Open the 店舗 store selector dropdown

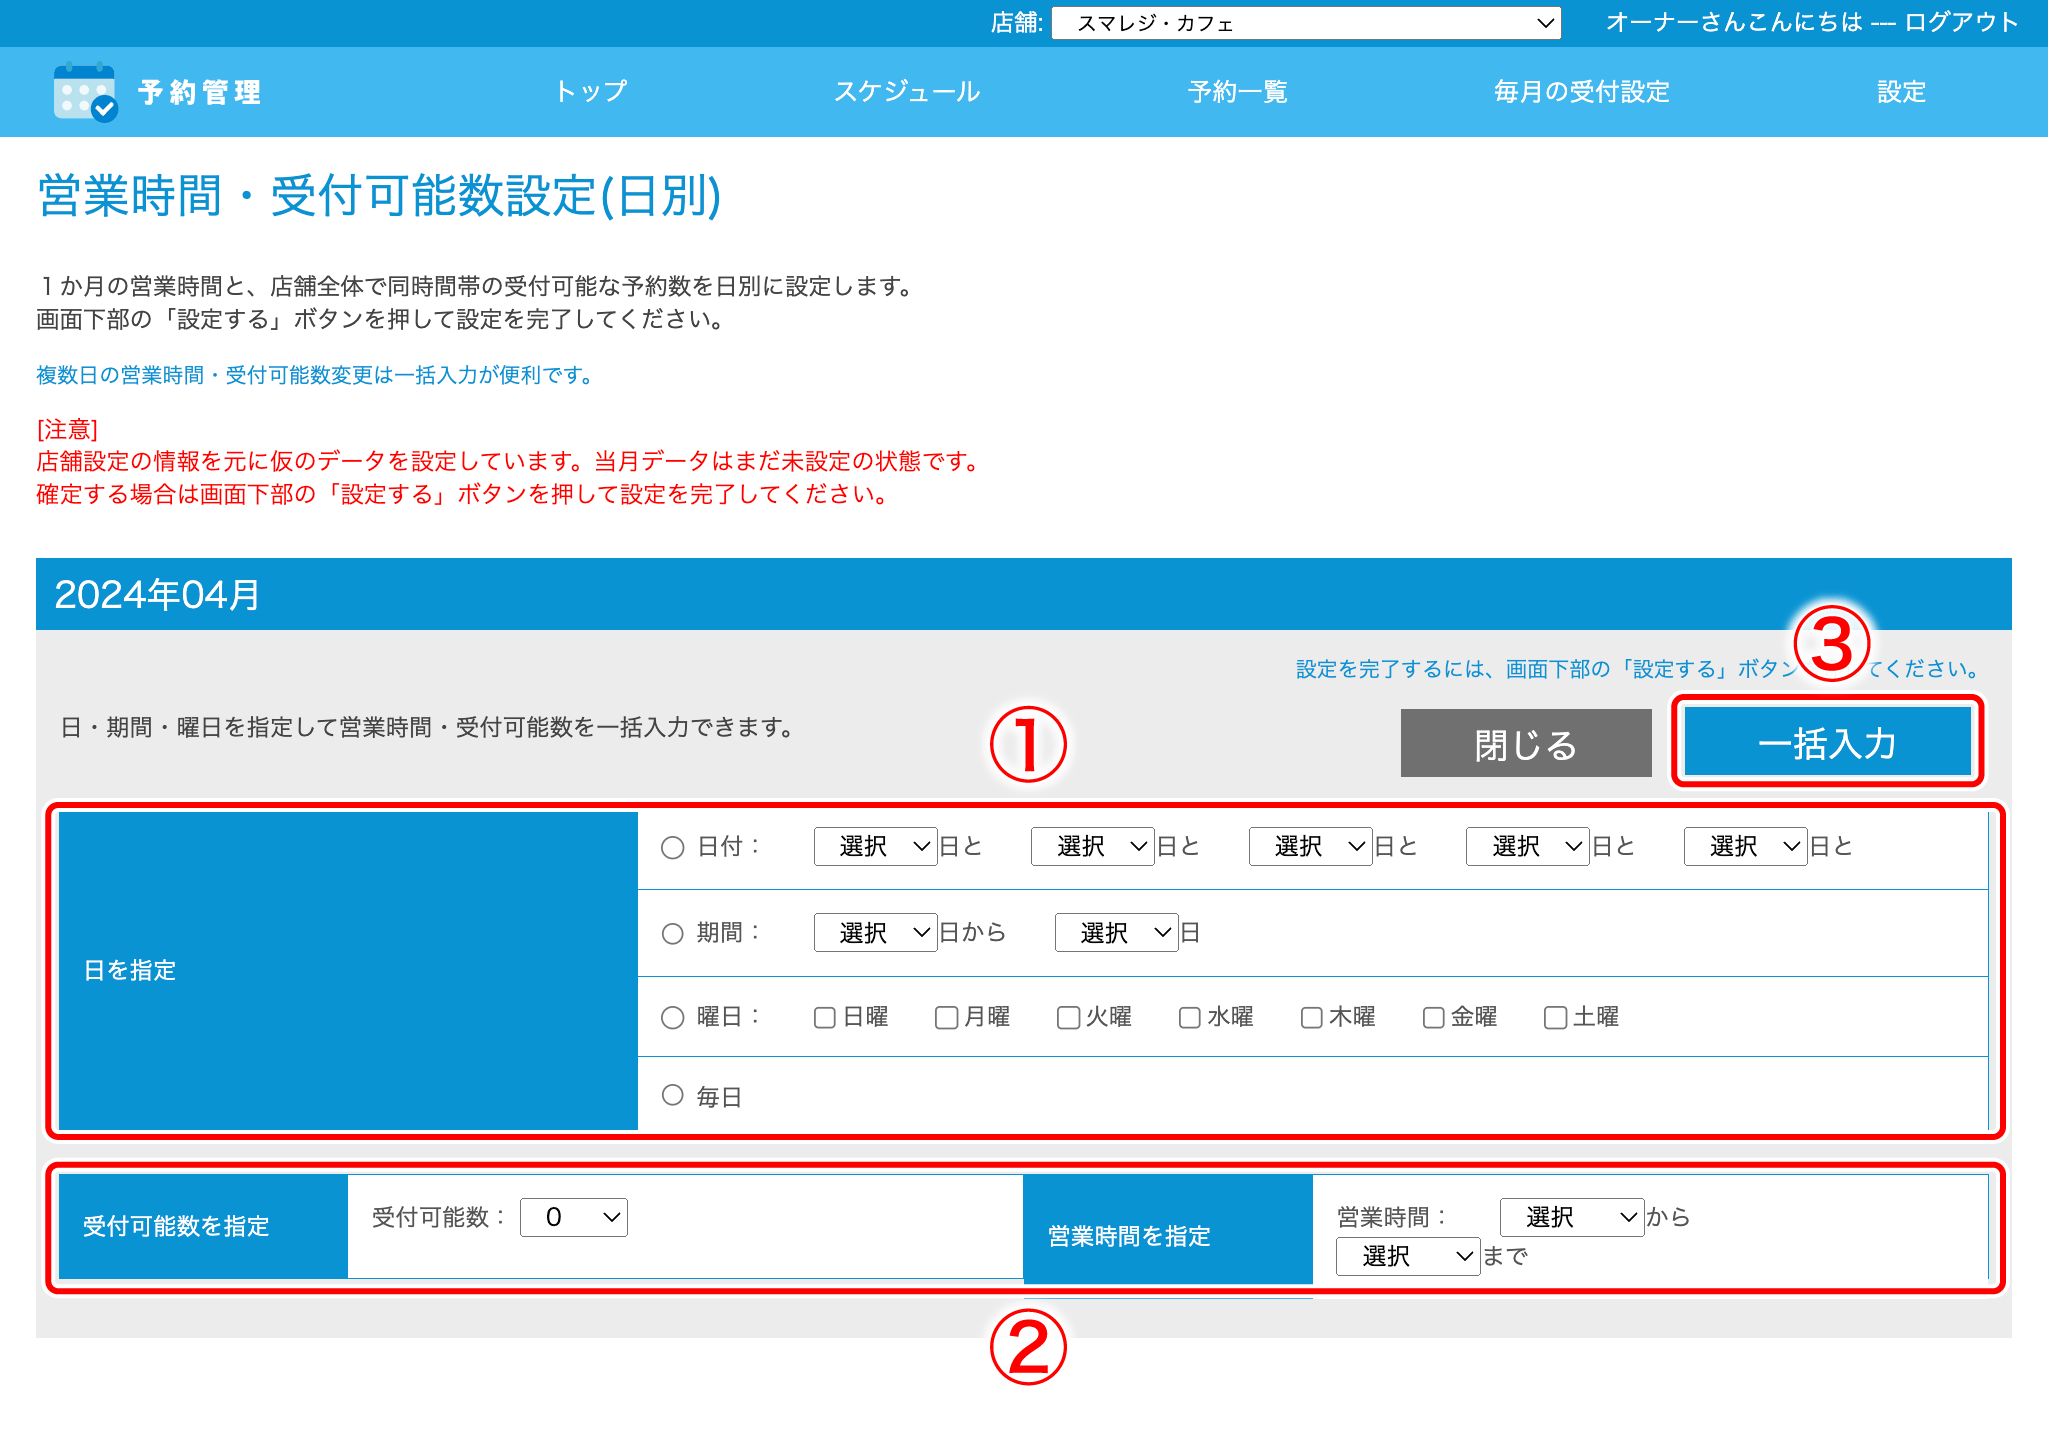[x=1303, y=22]
